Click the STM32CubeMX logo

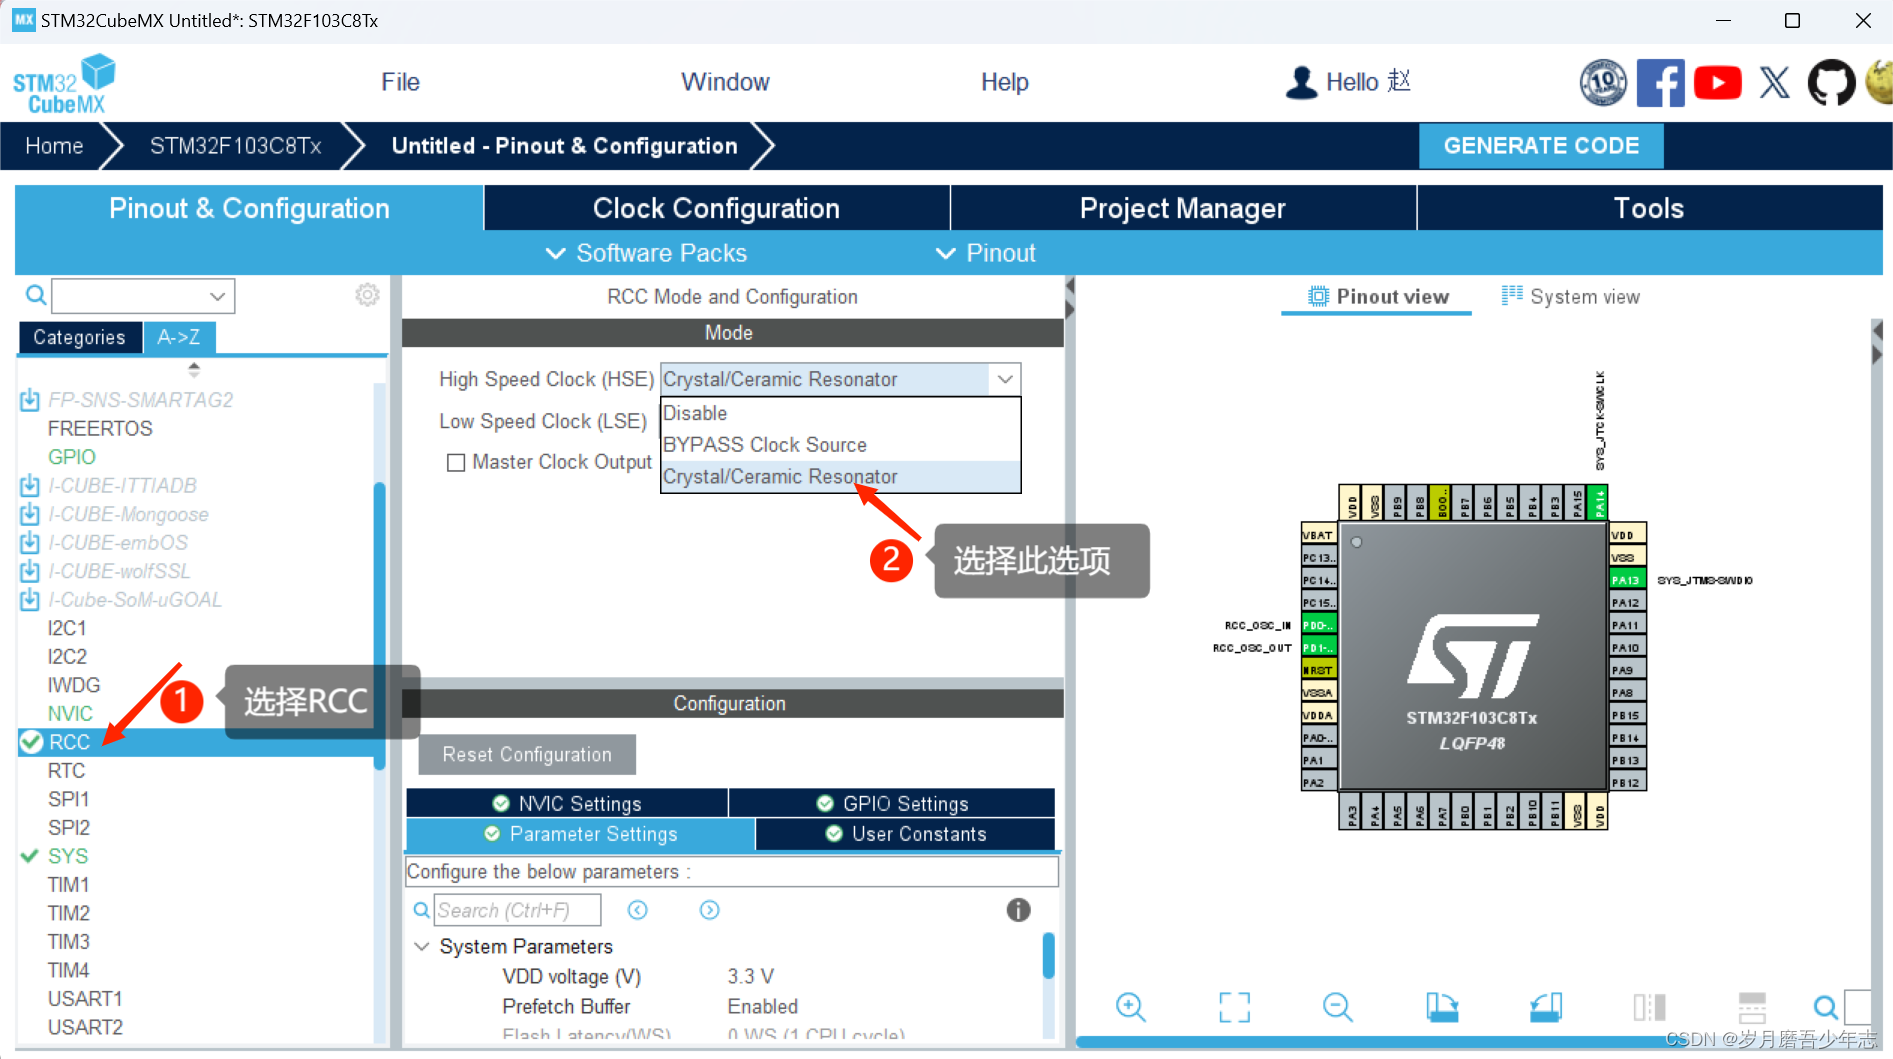tap(64, 83)
